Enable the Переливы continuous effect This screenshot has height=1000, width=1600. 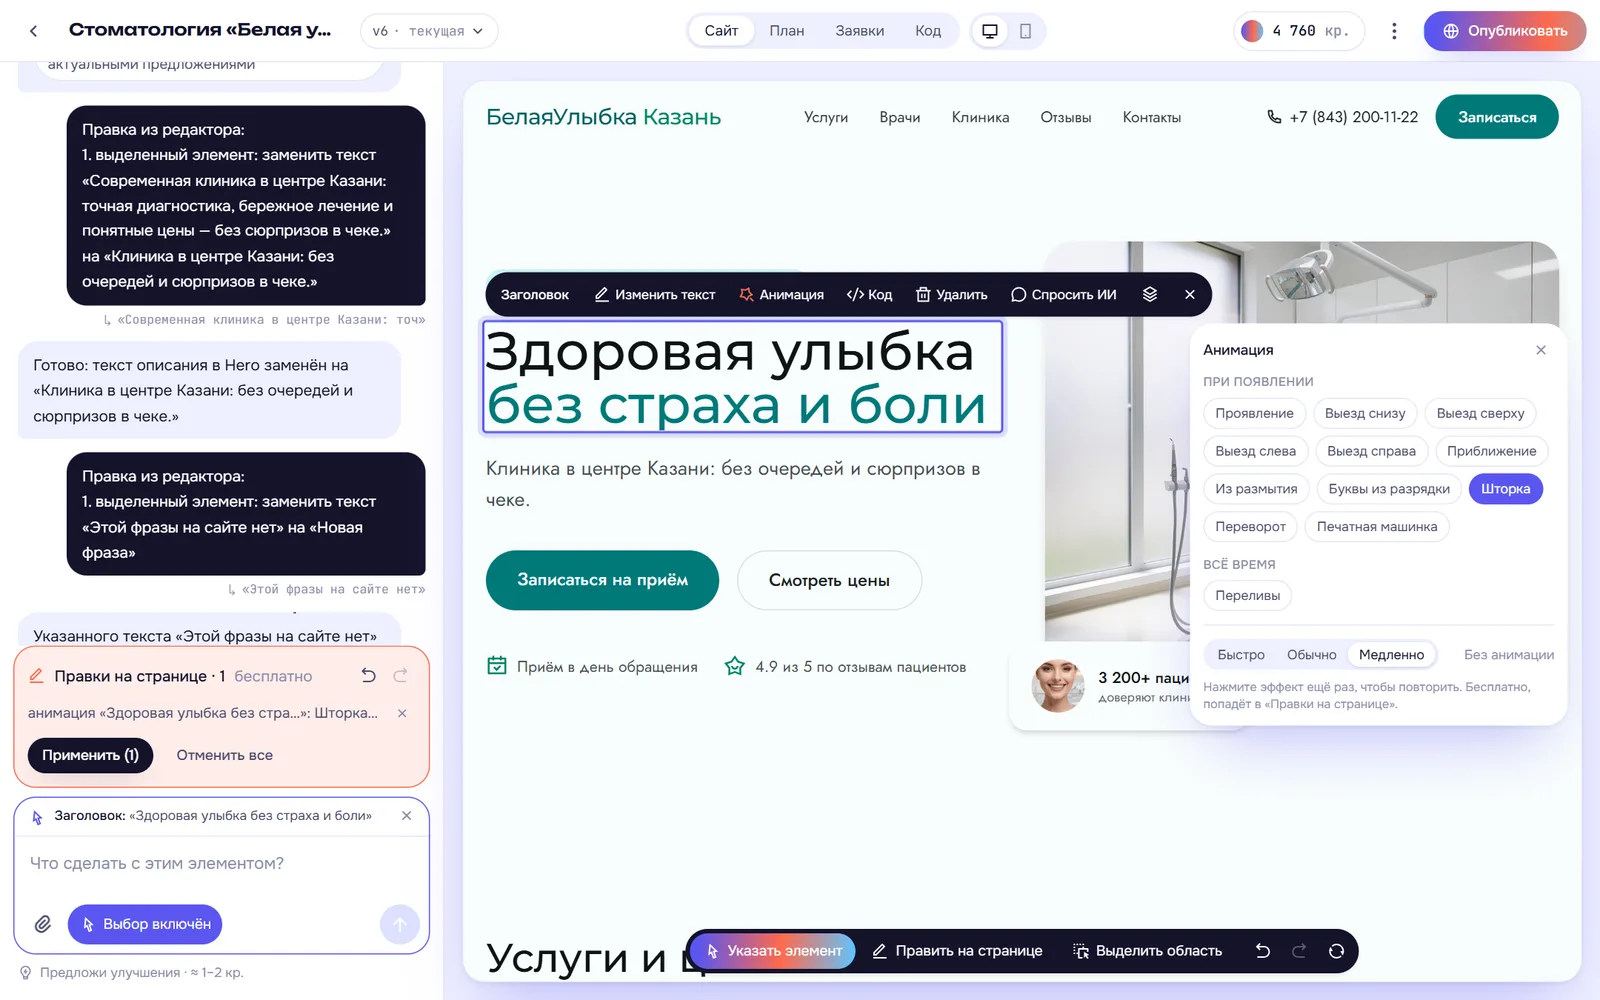[1247, 596]
